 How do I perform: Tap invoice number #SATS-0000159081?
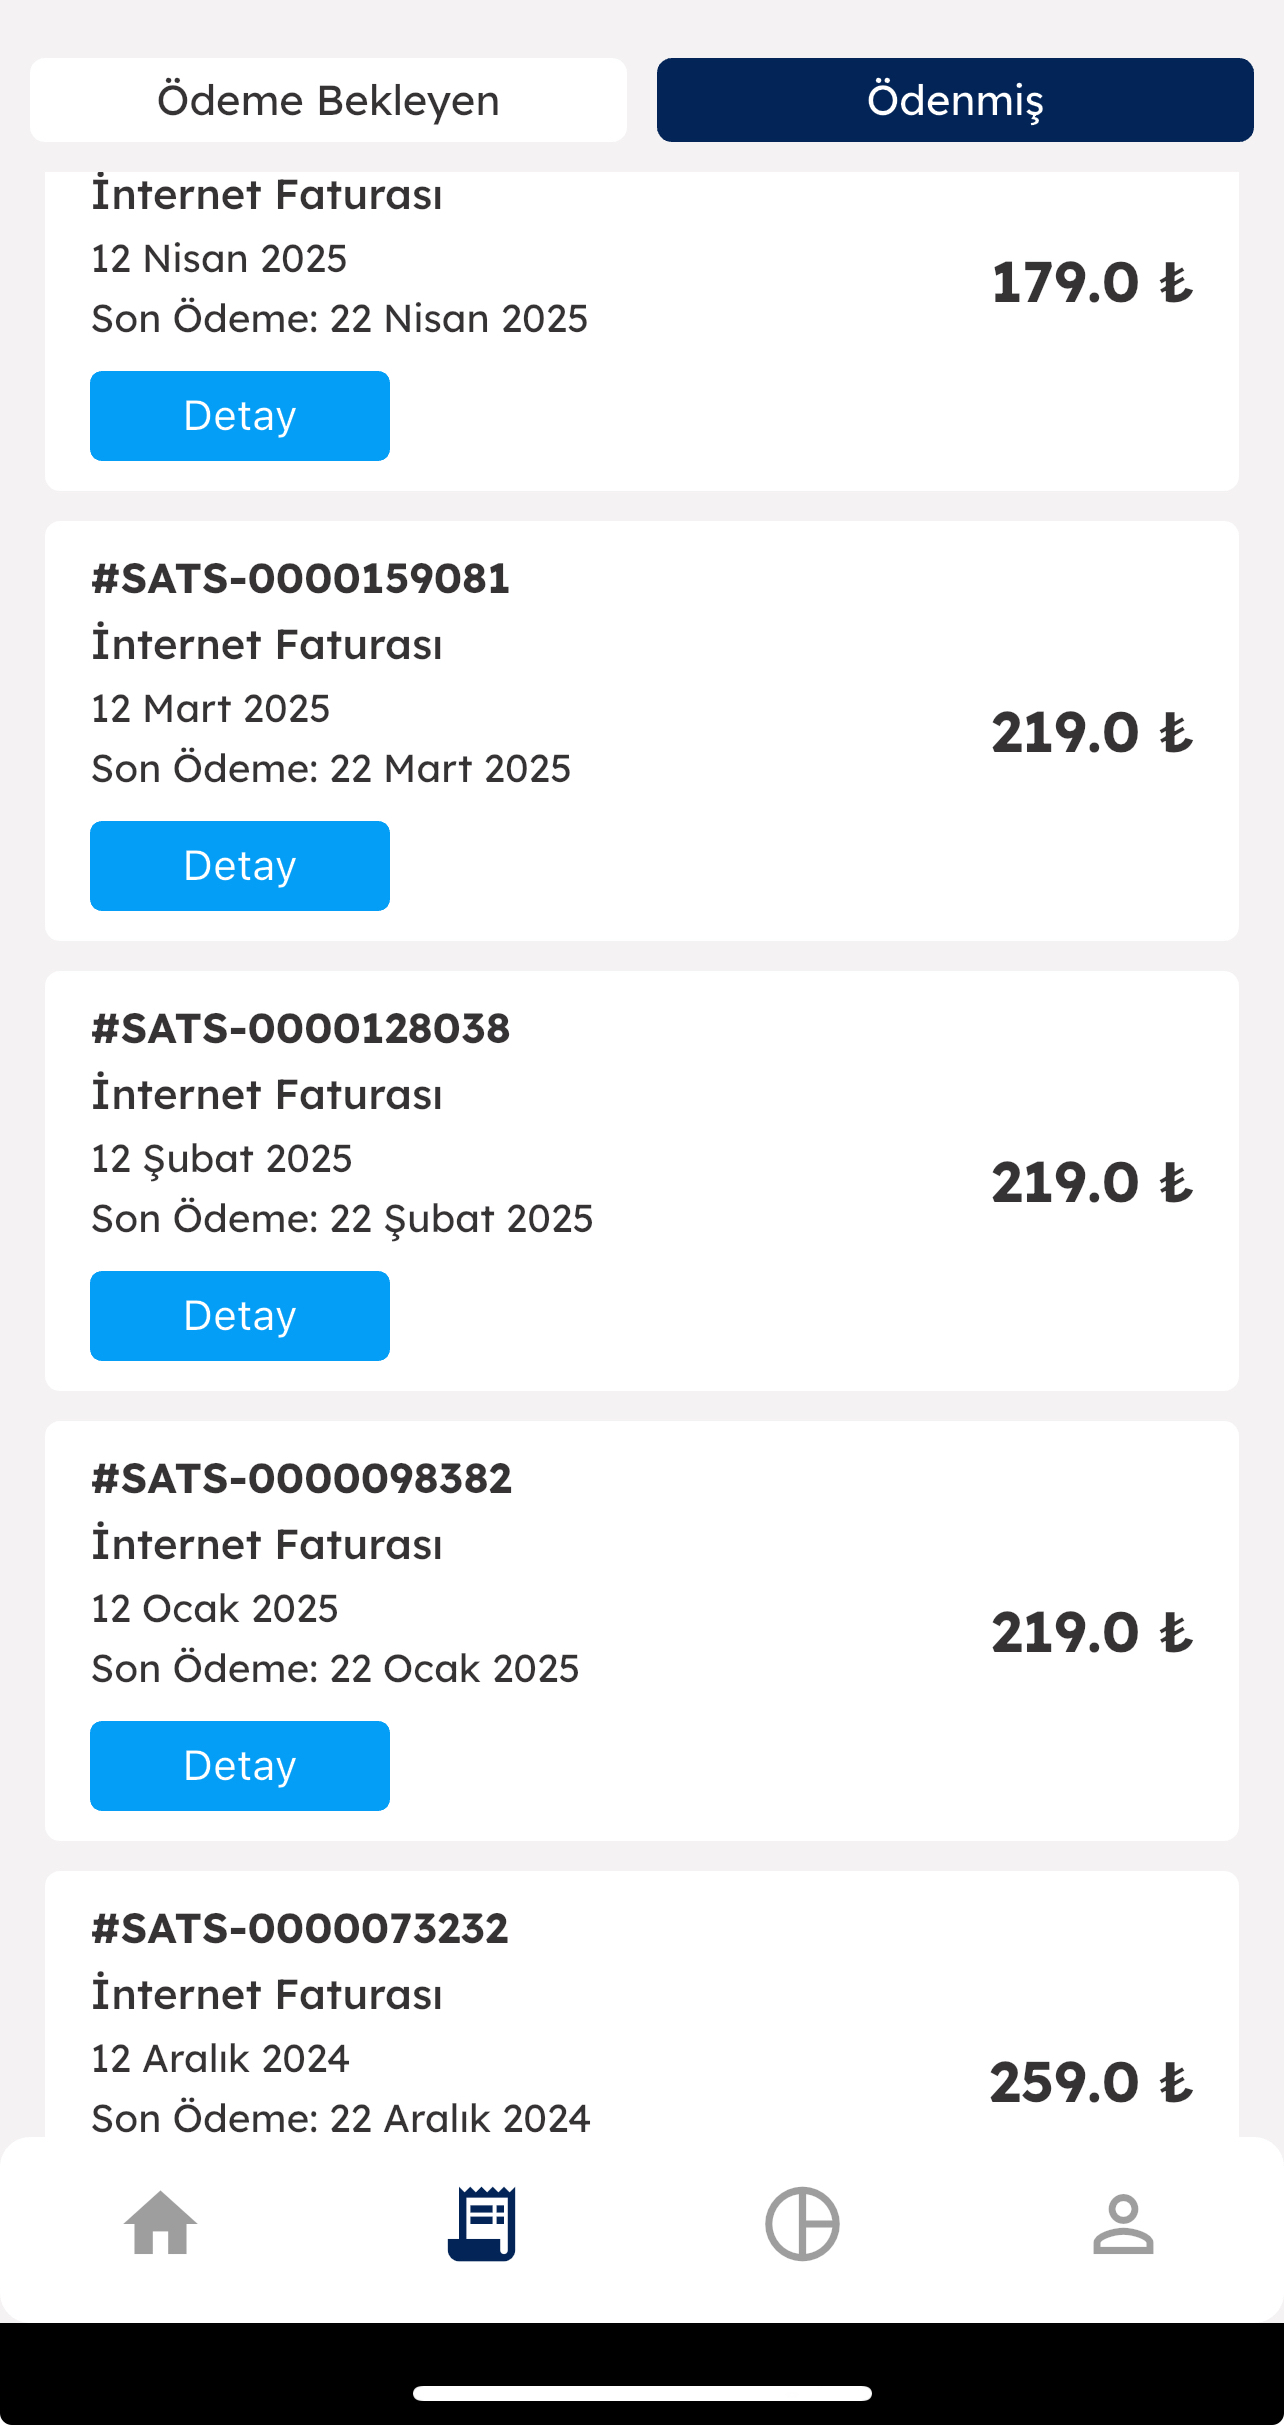pyautogui.click(x=300, y=579)
